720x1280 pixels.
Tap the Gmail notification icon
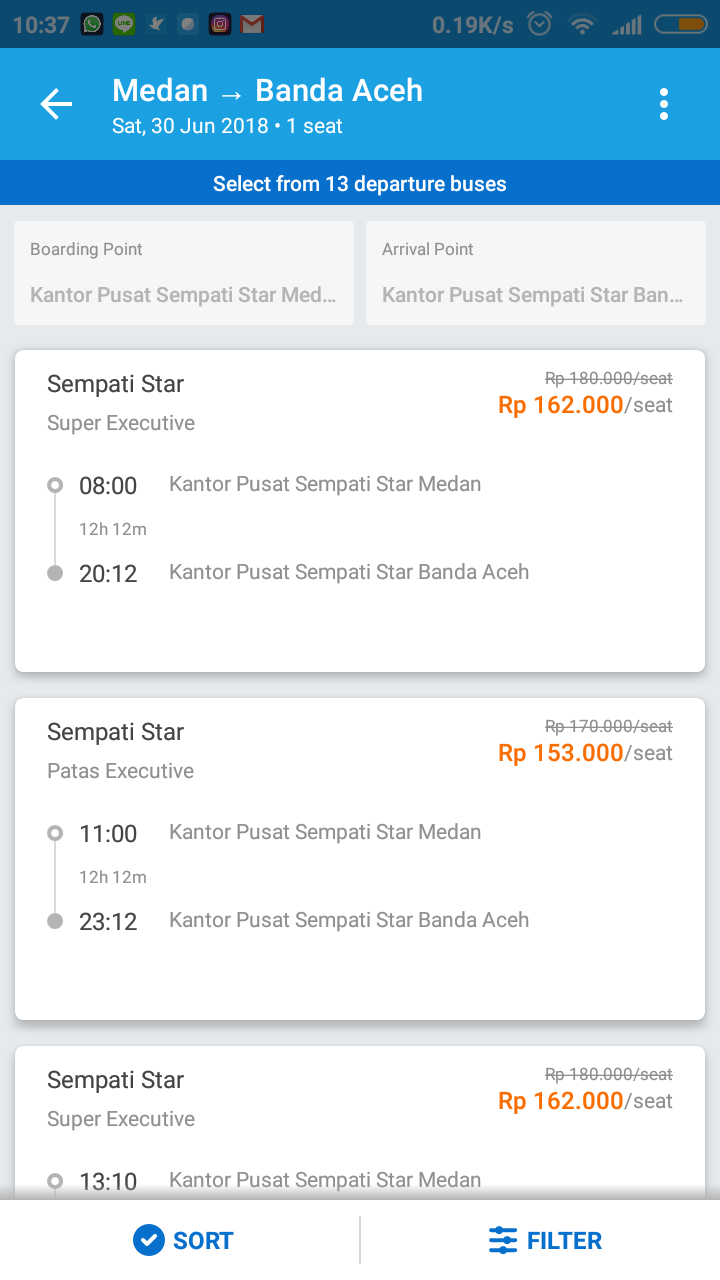[x=252, y=24]
